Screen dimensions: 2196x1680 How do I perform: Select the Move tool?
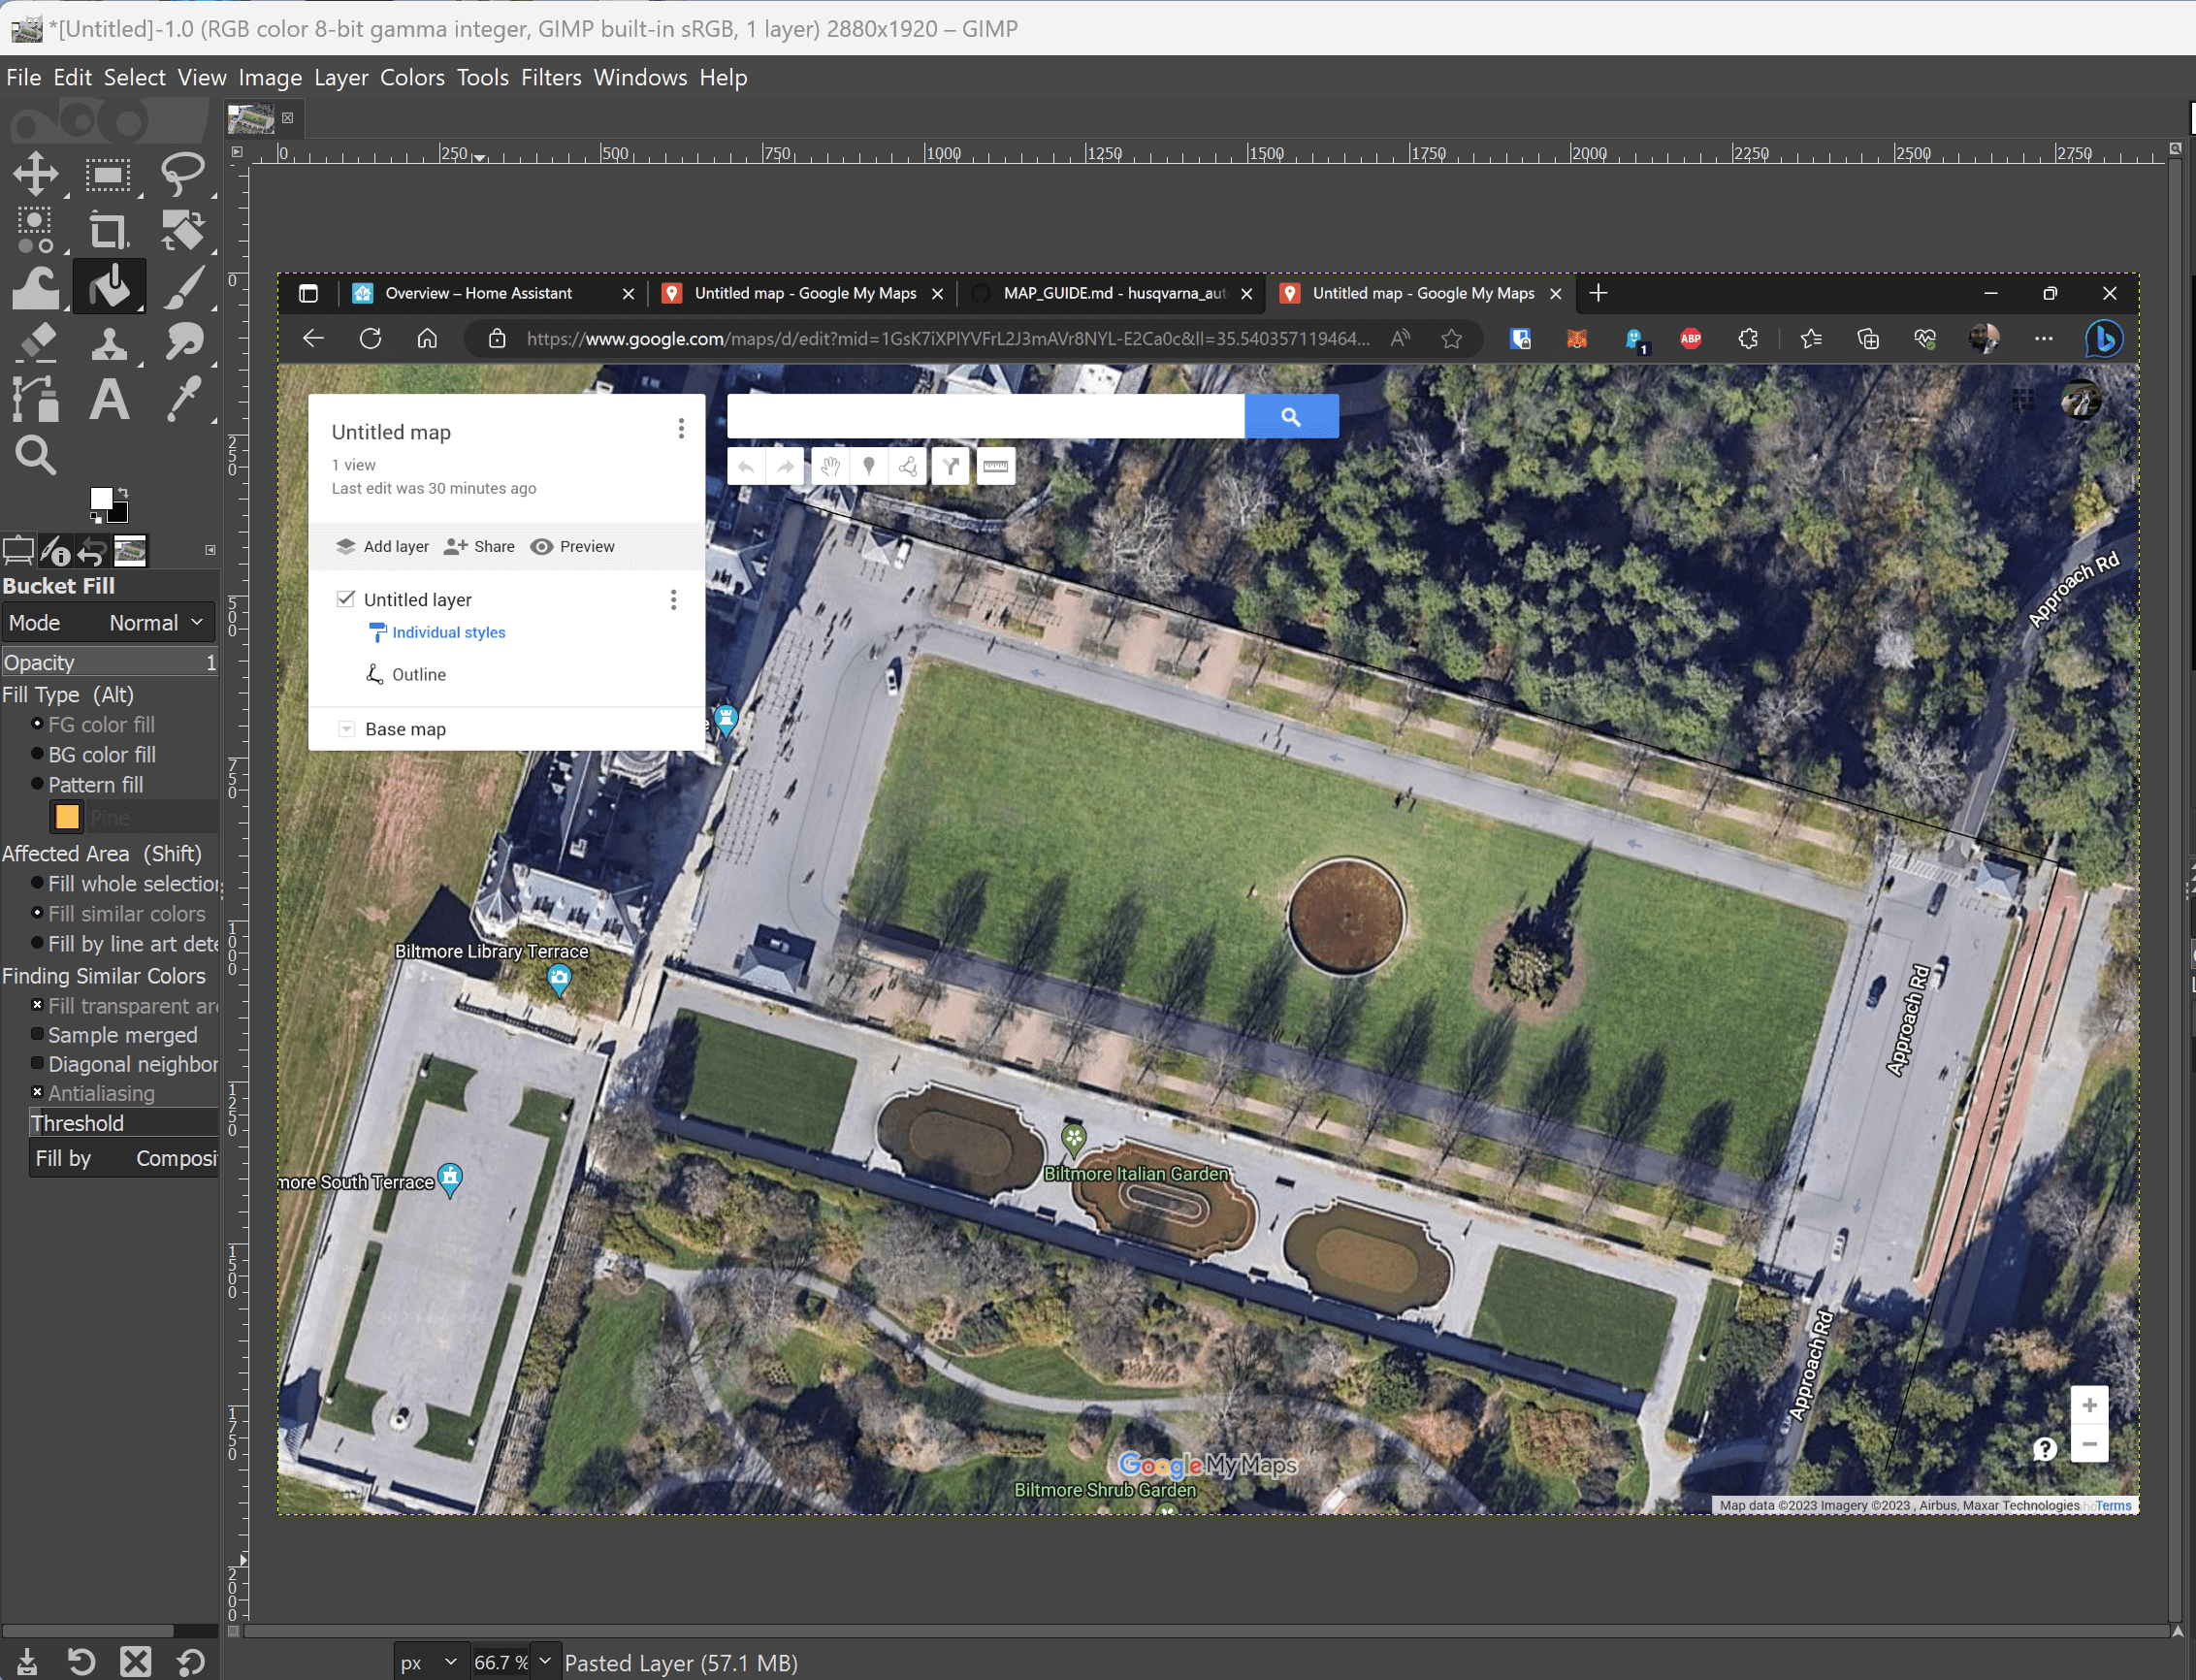pos(35,175)
